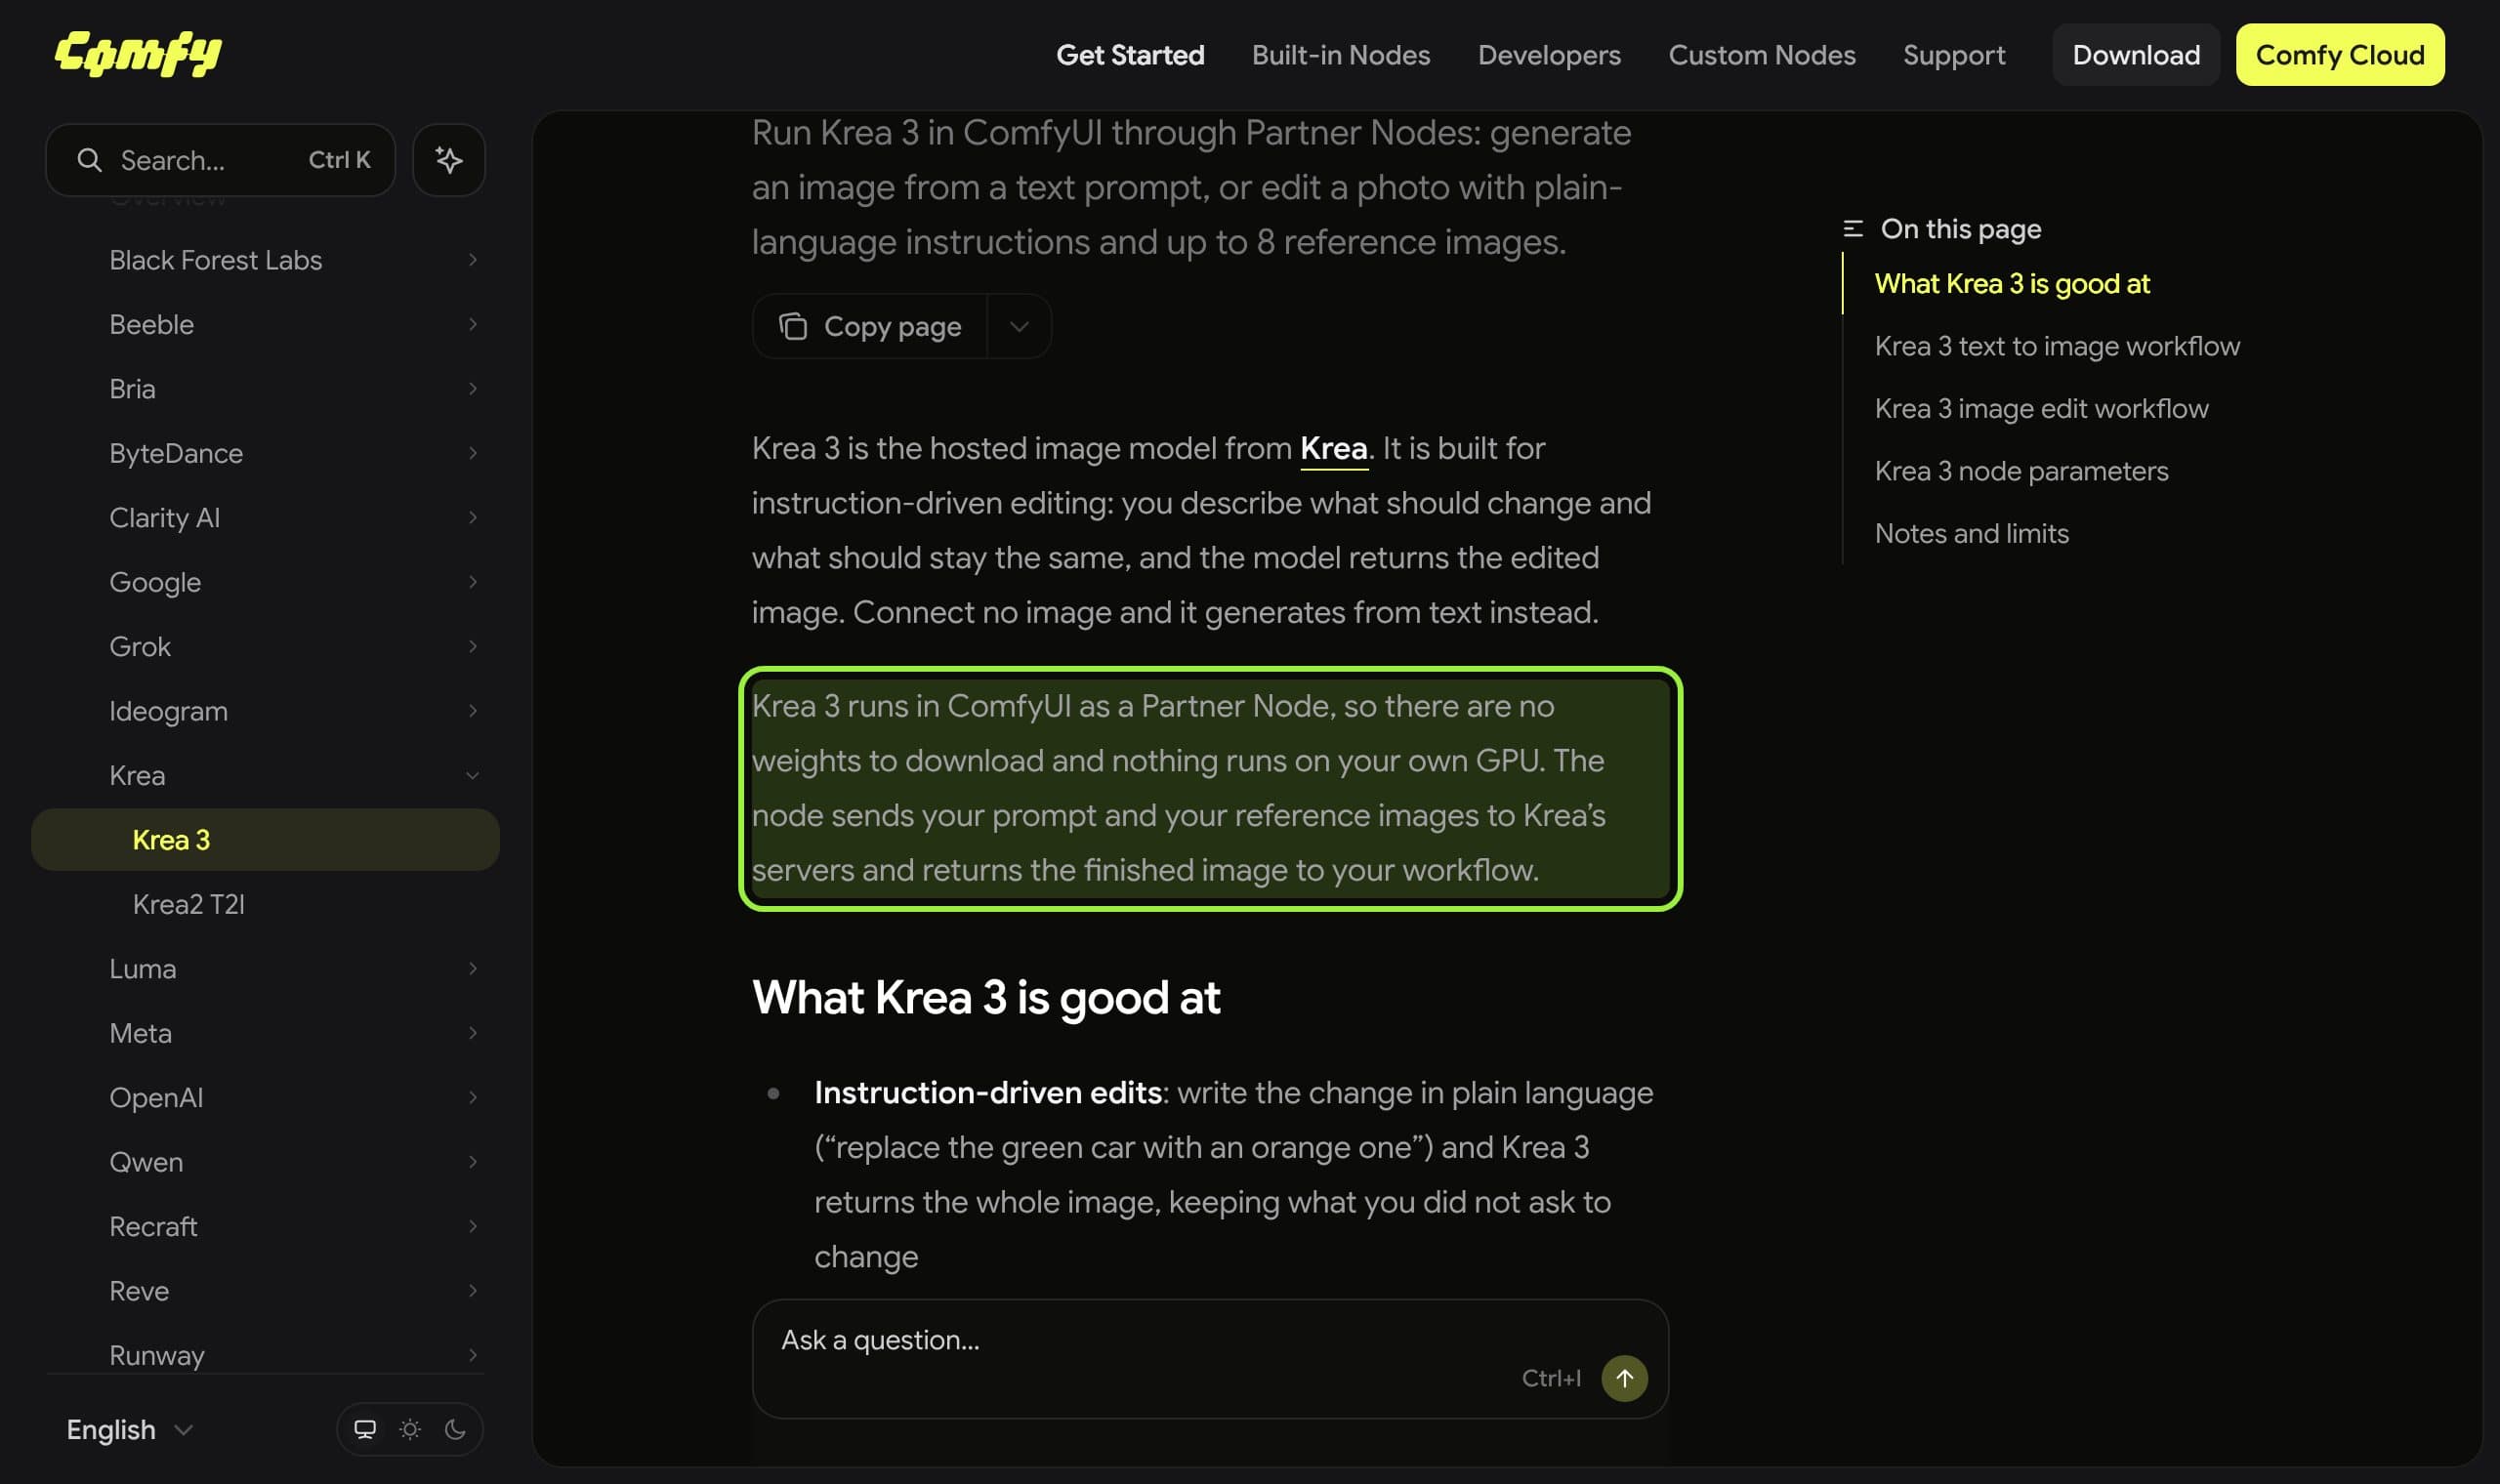Click the Download button
This screenshot has width=2500, height=1484.
(2135, 55)
